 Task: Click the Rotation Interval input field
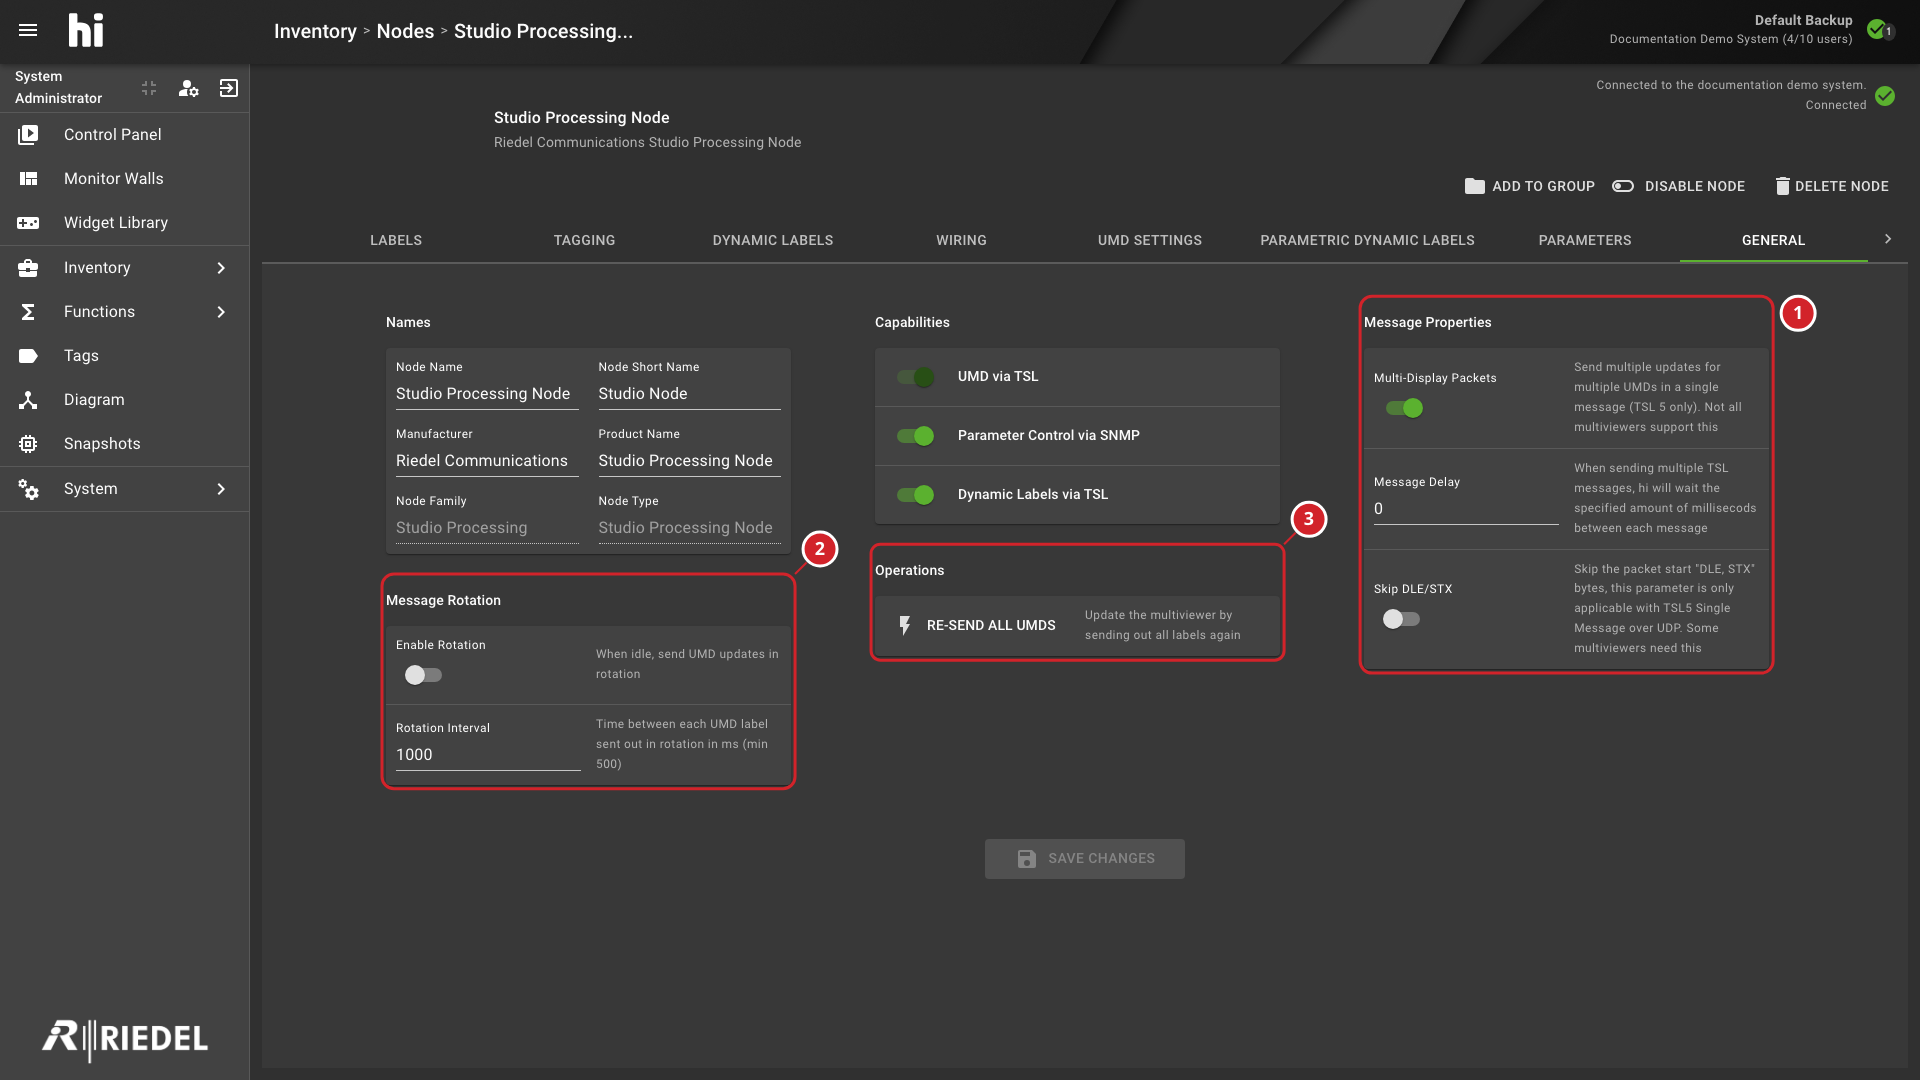tap(488, 755)
